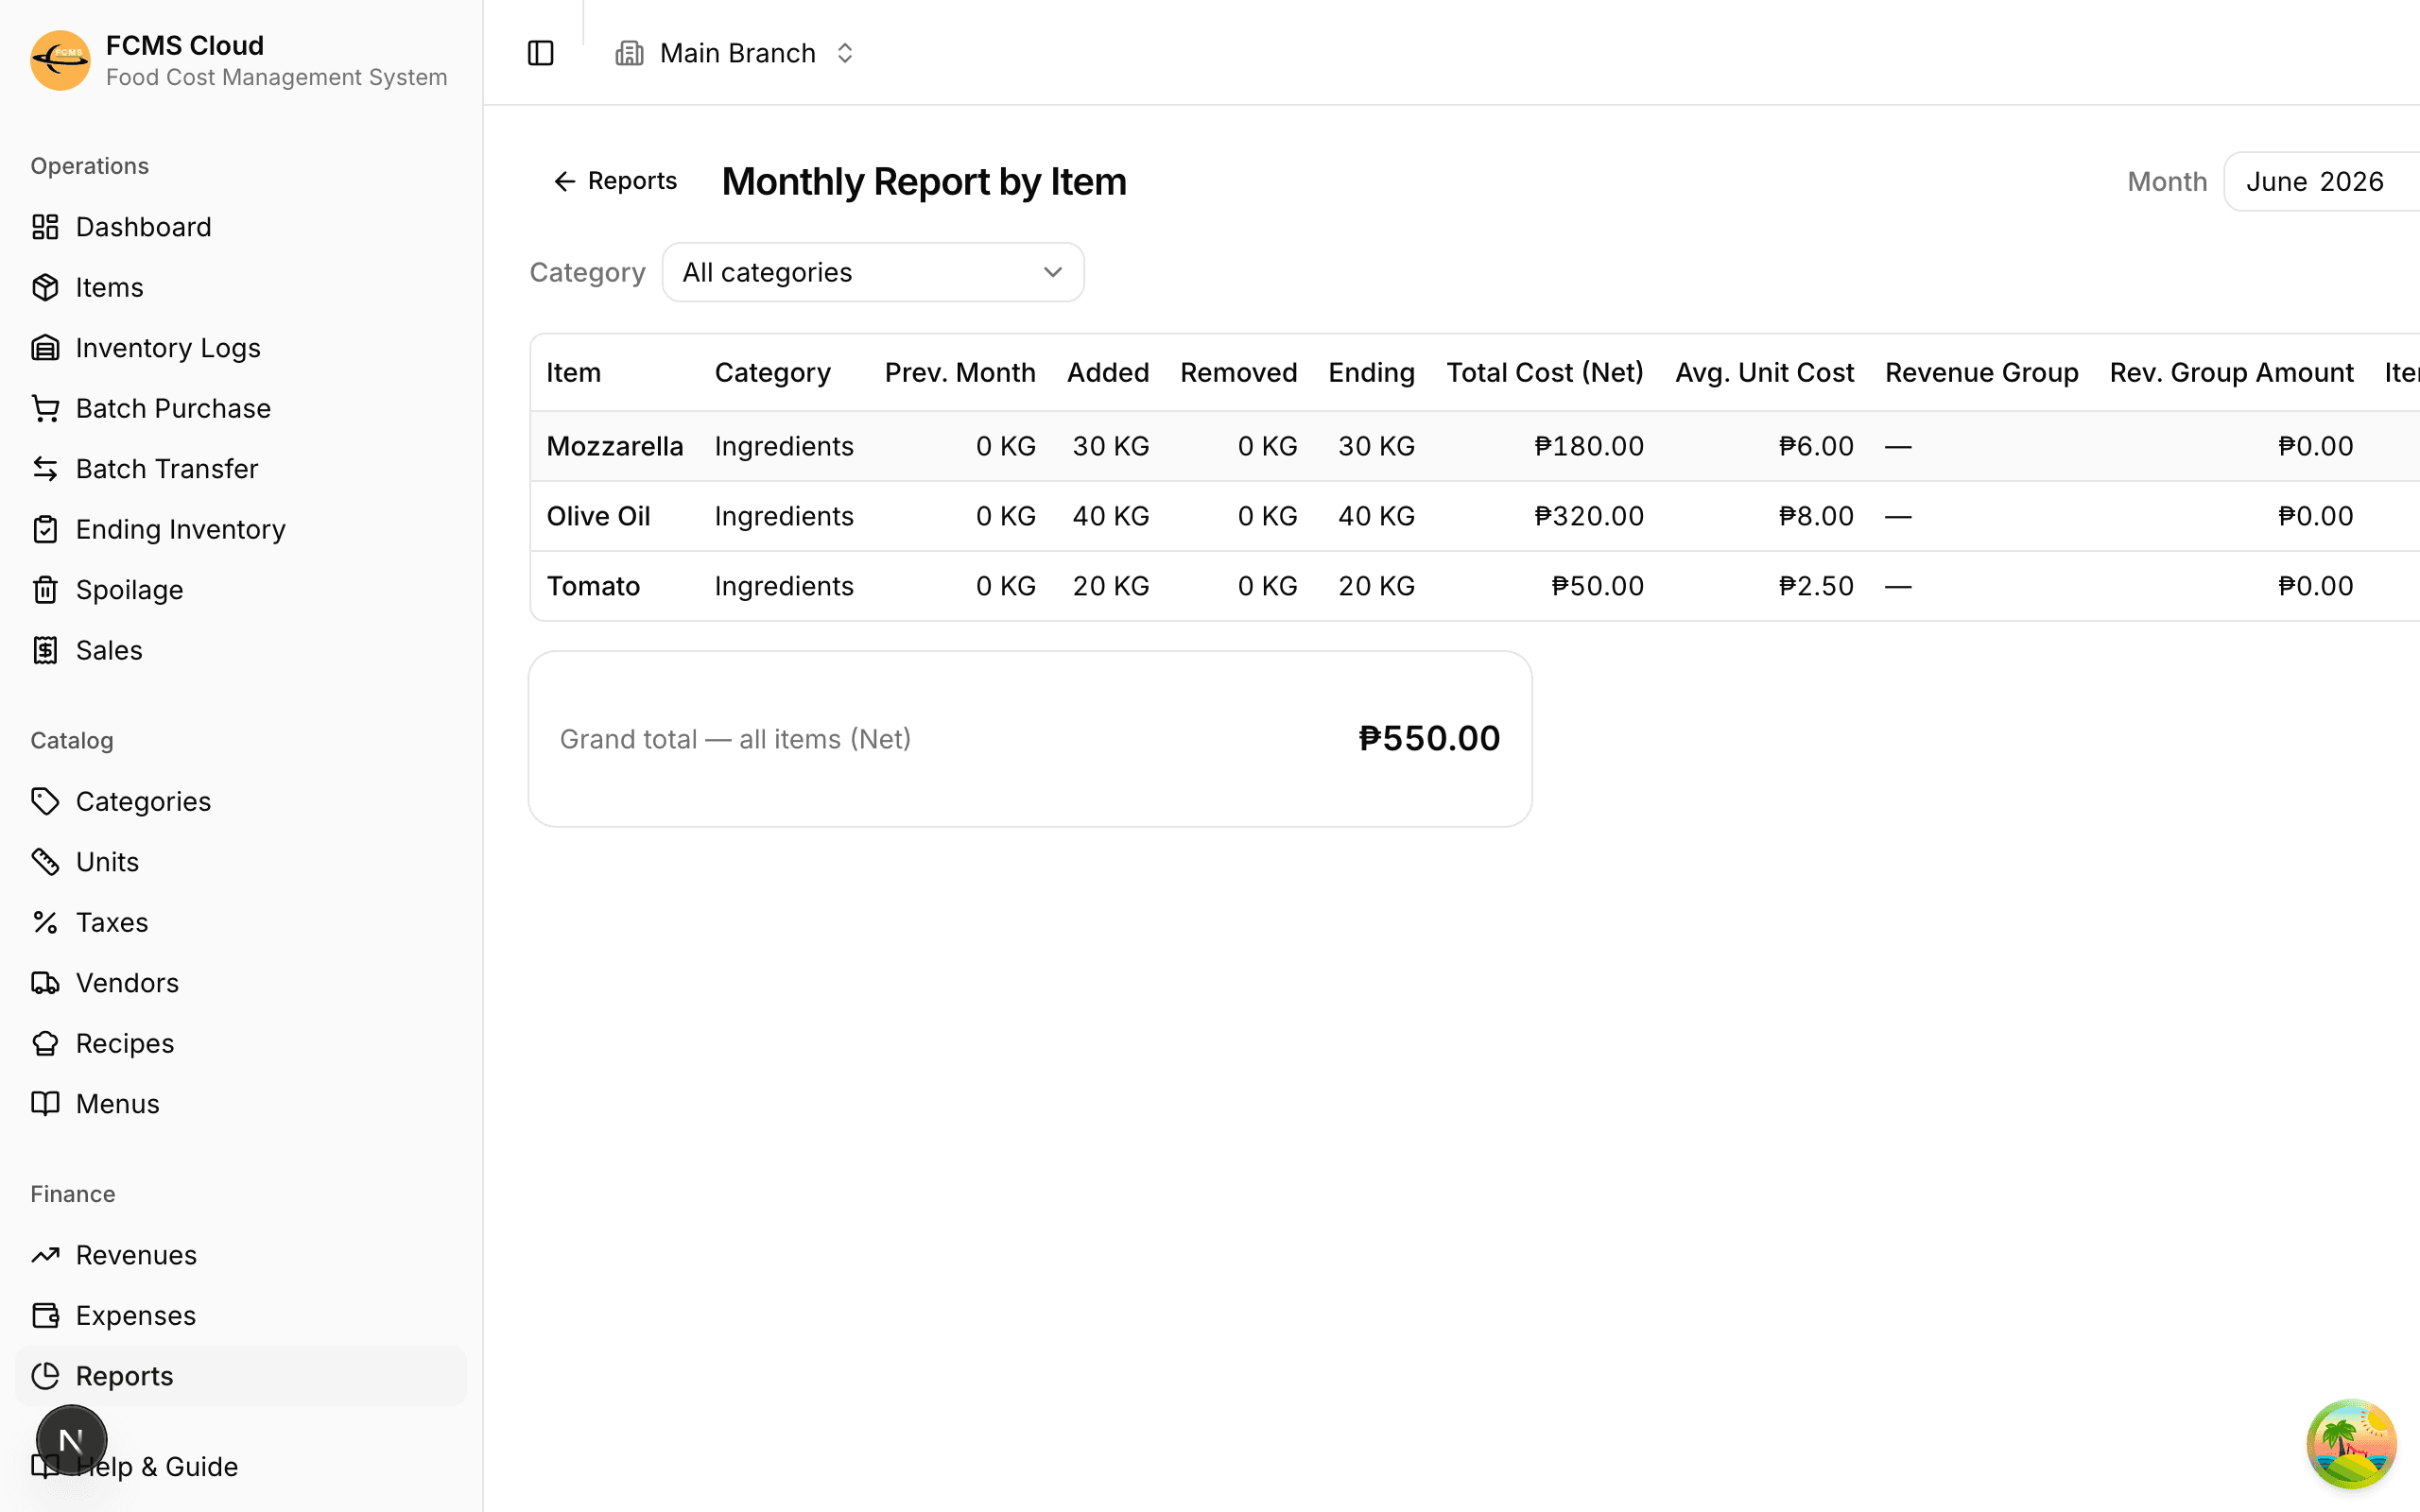This screenshot has width=2420, height=1512.
Task: Click the round N badge icon
Action: [x=71, y=1440]
